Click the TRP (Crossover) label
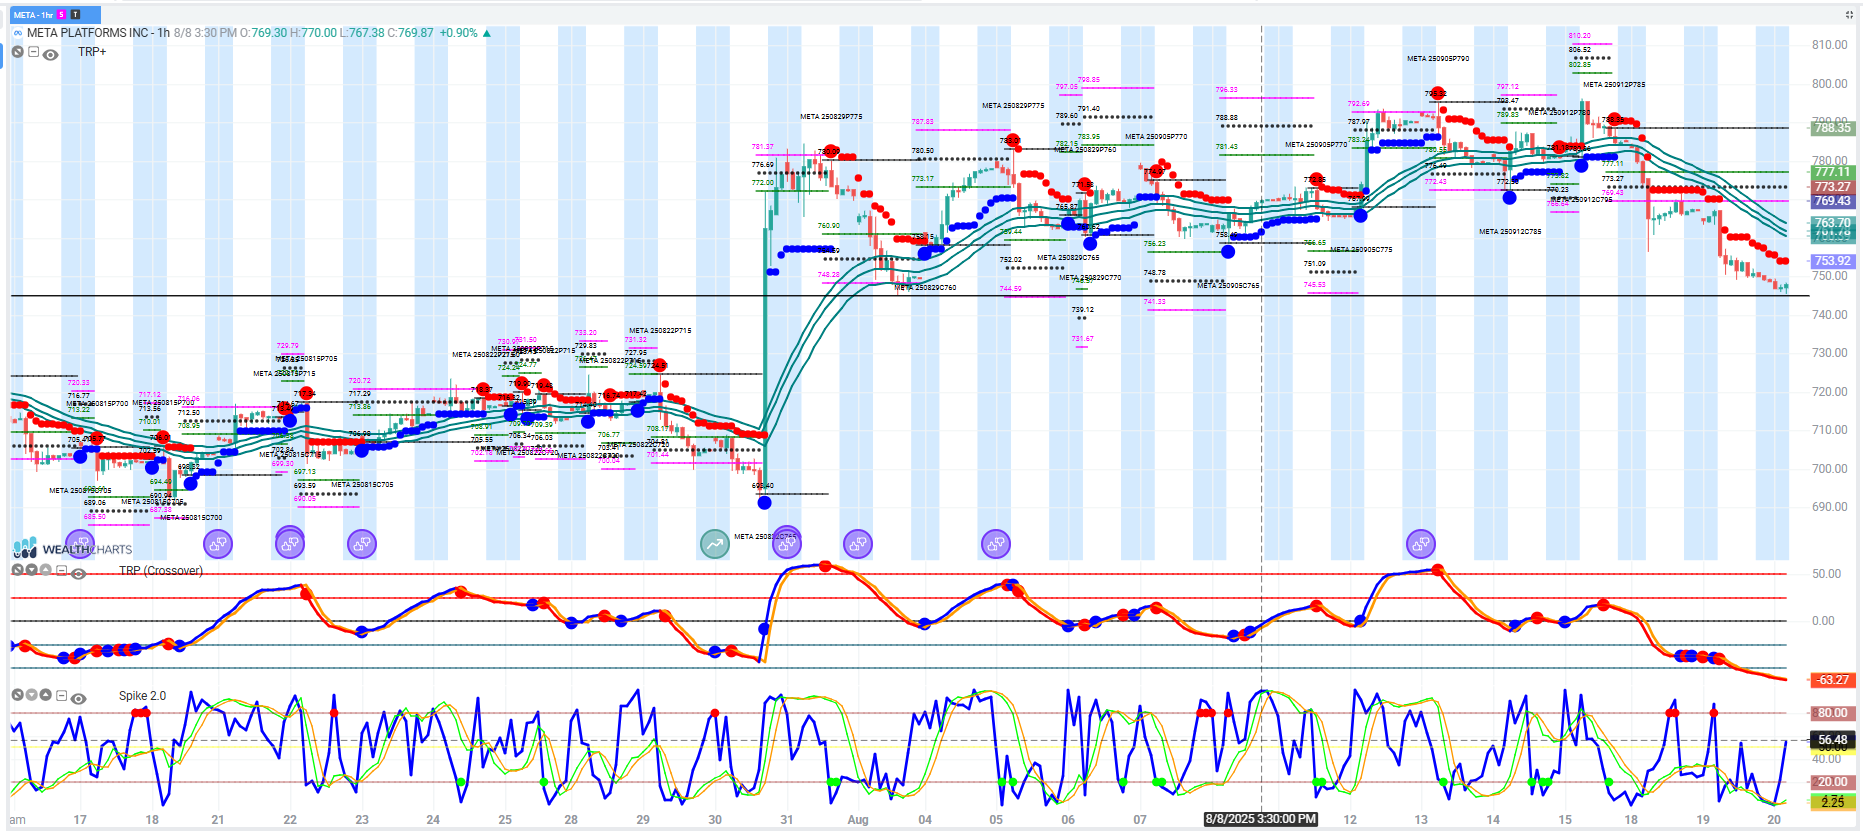This screenshot has width=1863, height=831. (x=161, y=571)
